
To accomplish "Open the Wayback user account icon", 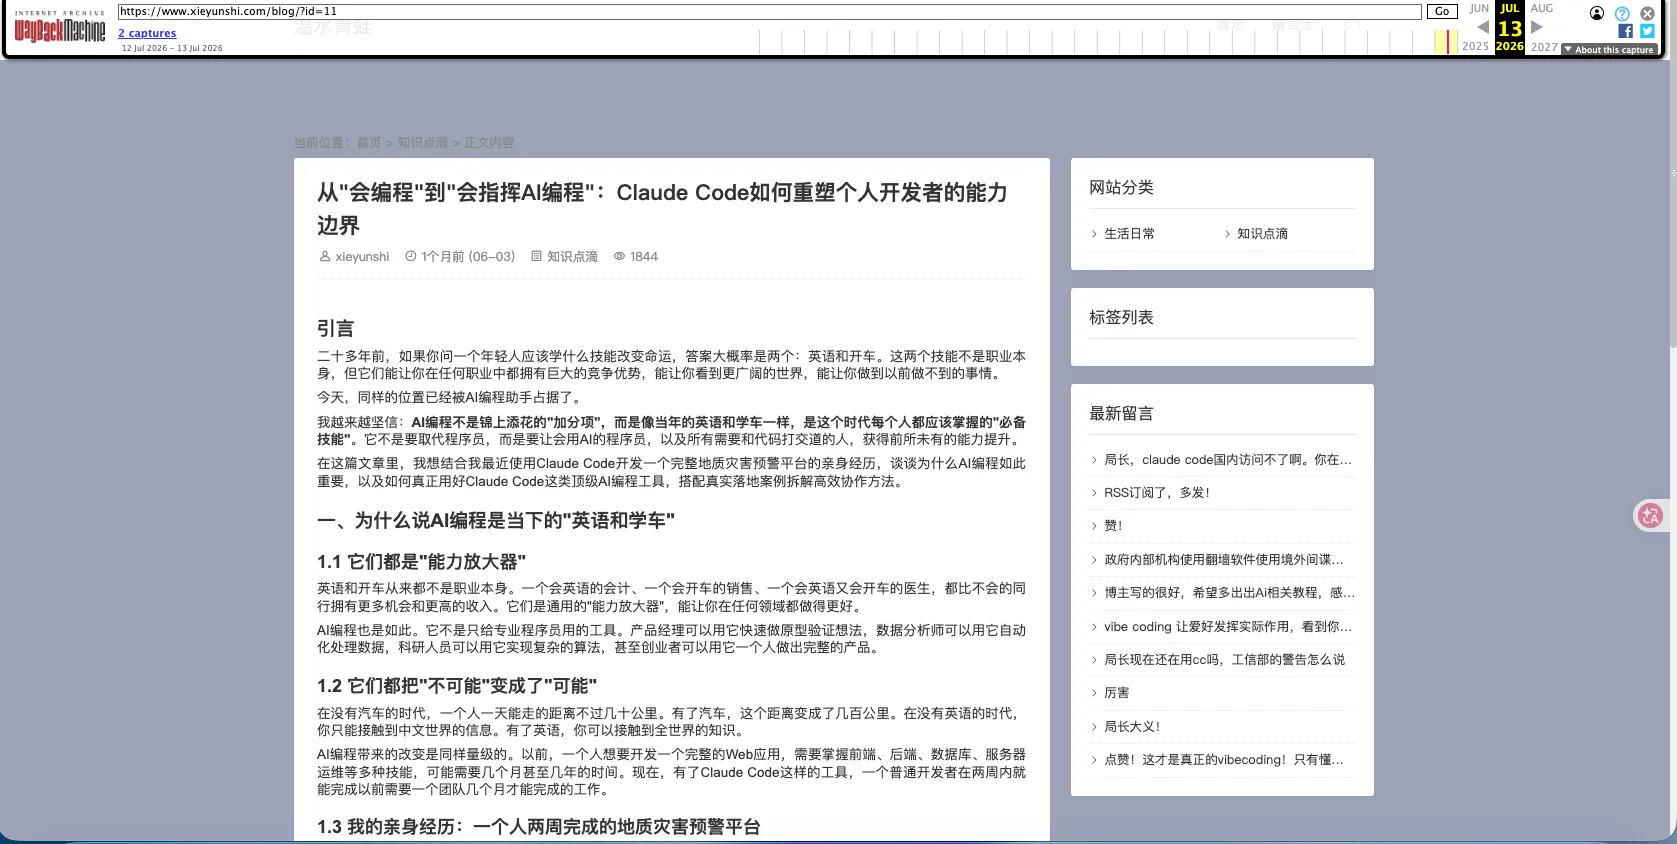I will (x=1597, y=13).
